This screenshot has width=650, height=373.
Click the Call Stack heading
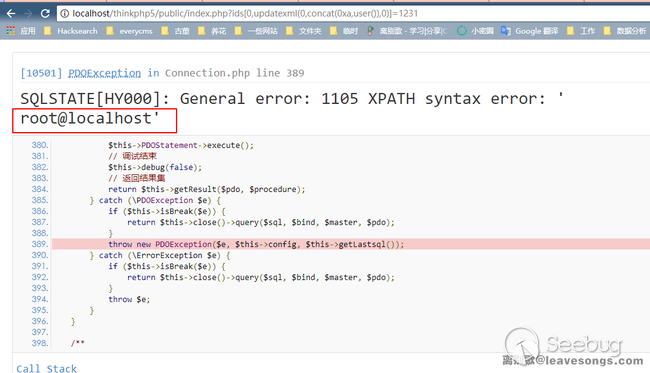coord(46,368)
